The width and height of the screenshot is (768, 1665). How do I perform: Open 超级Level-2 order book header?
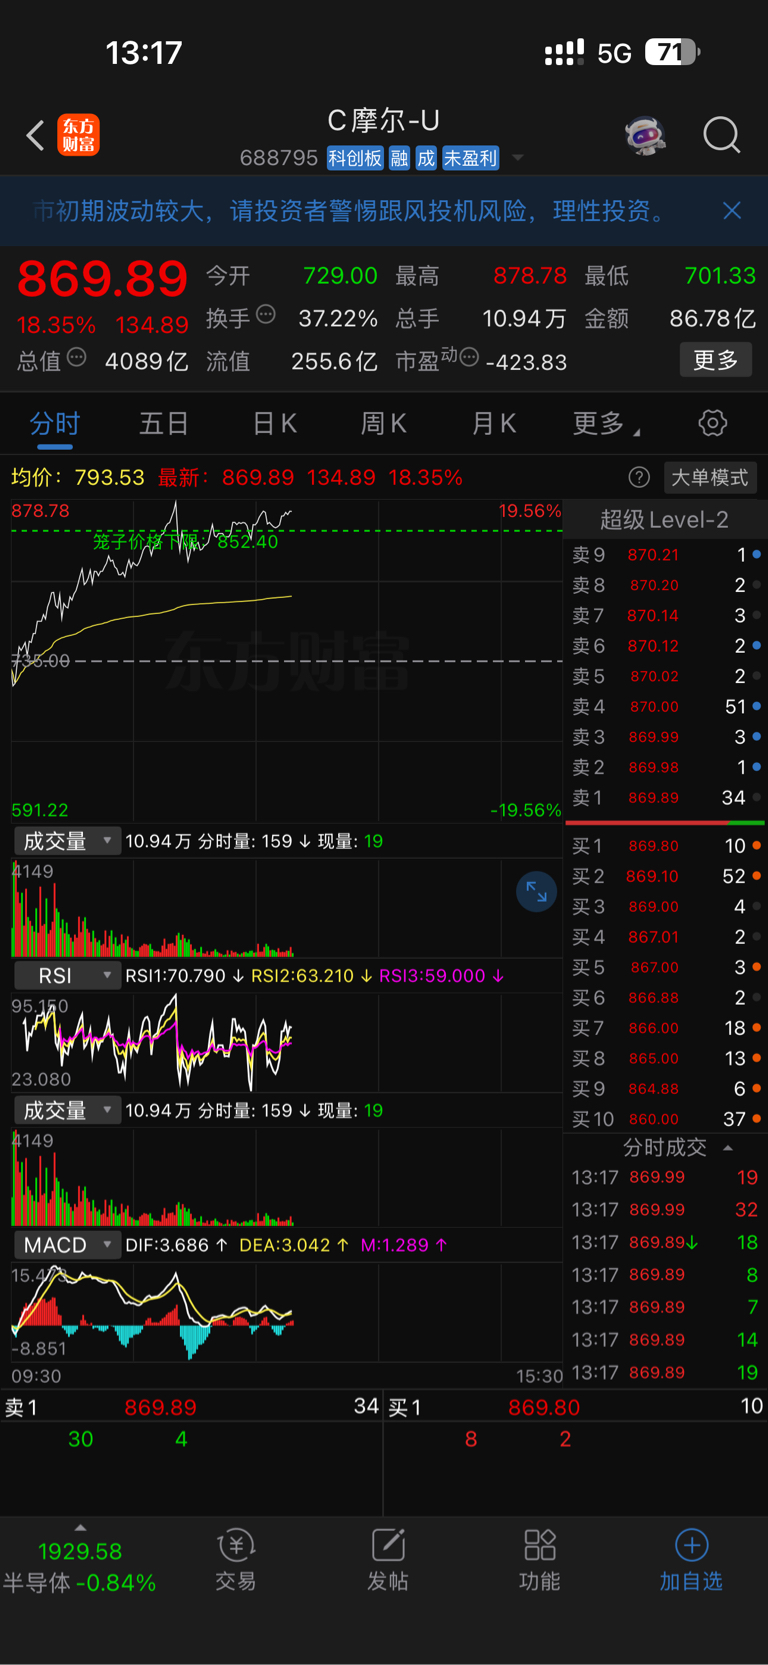tap(664, 519)
